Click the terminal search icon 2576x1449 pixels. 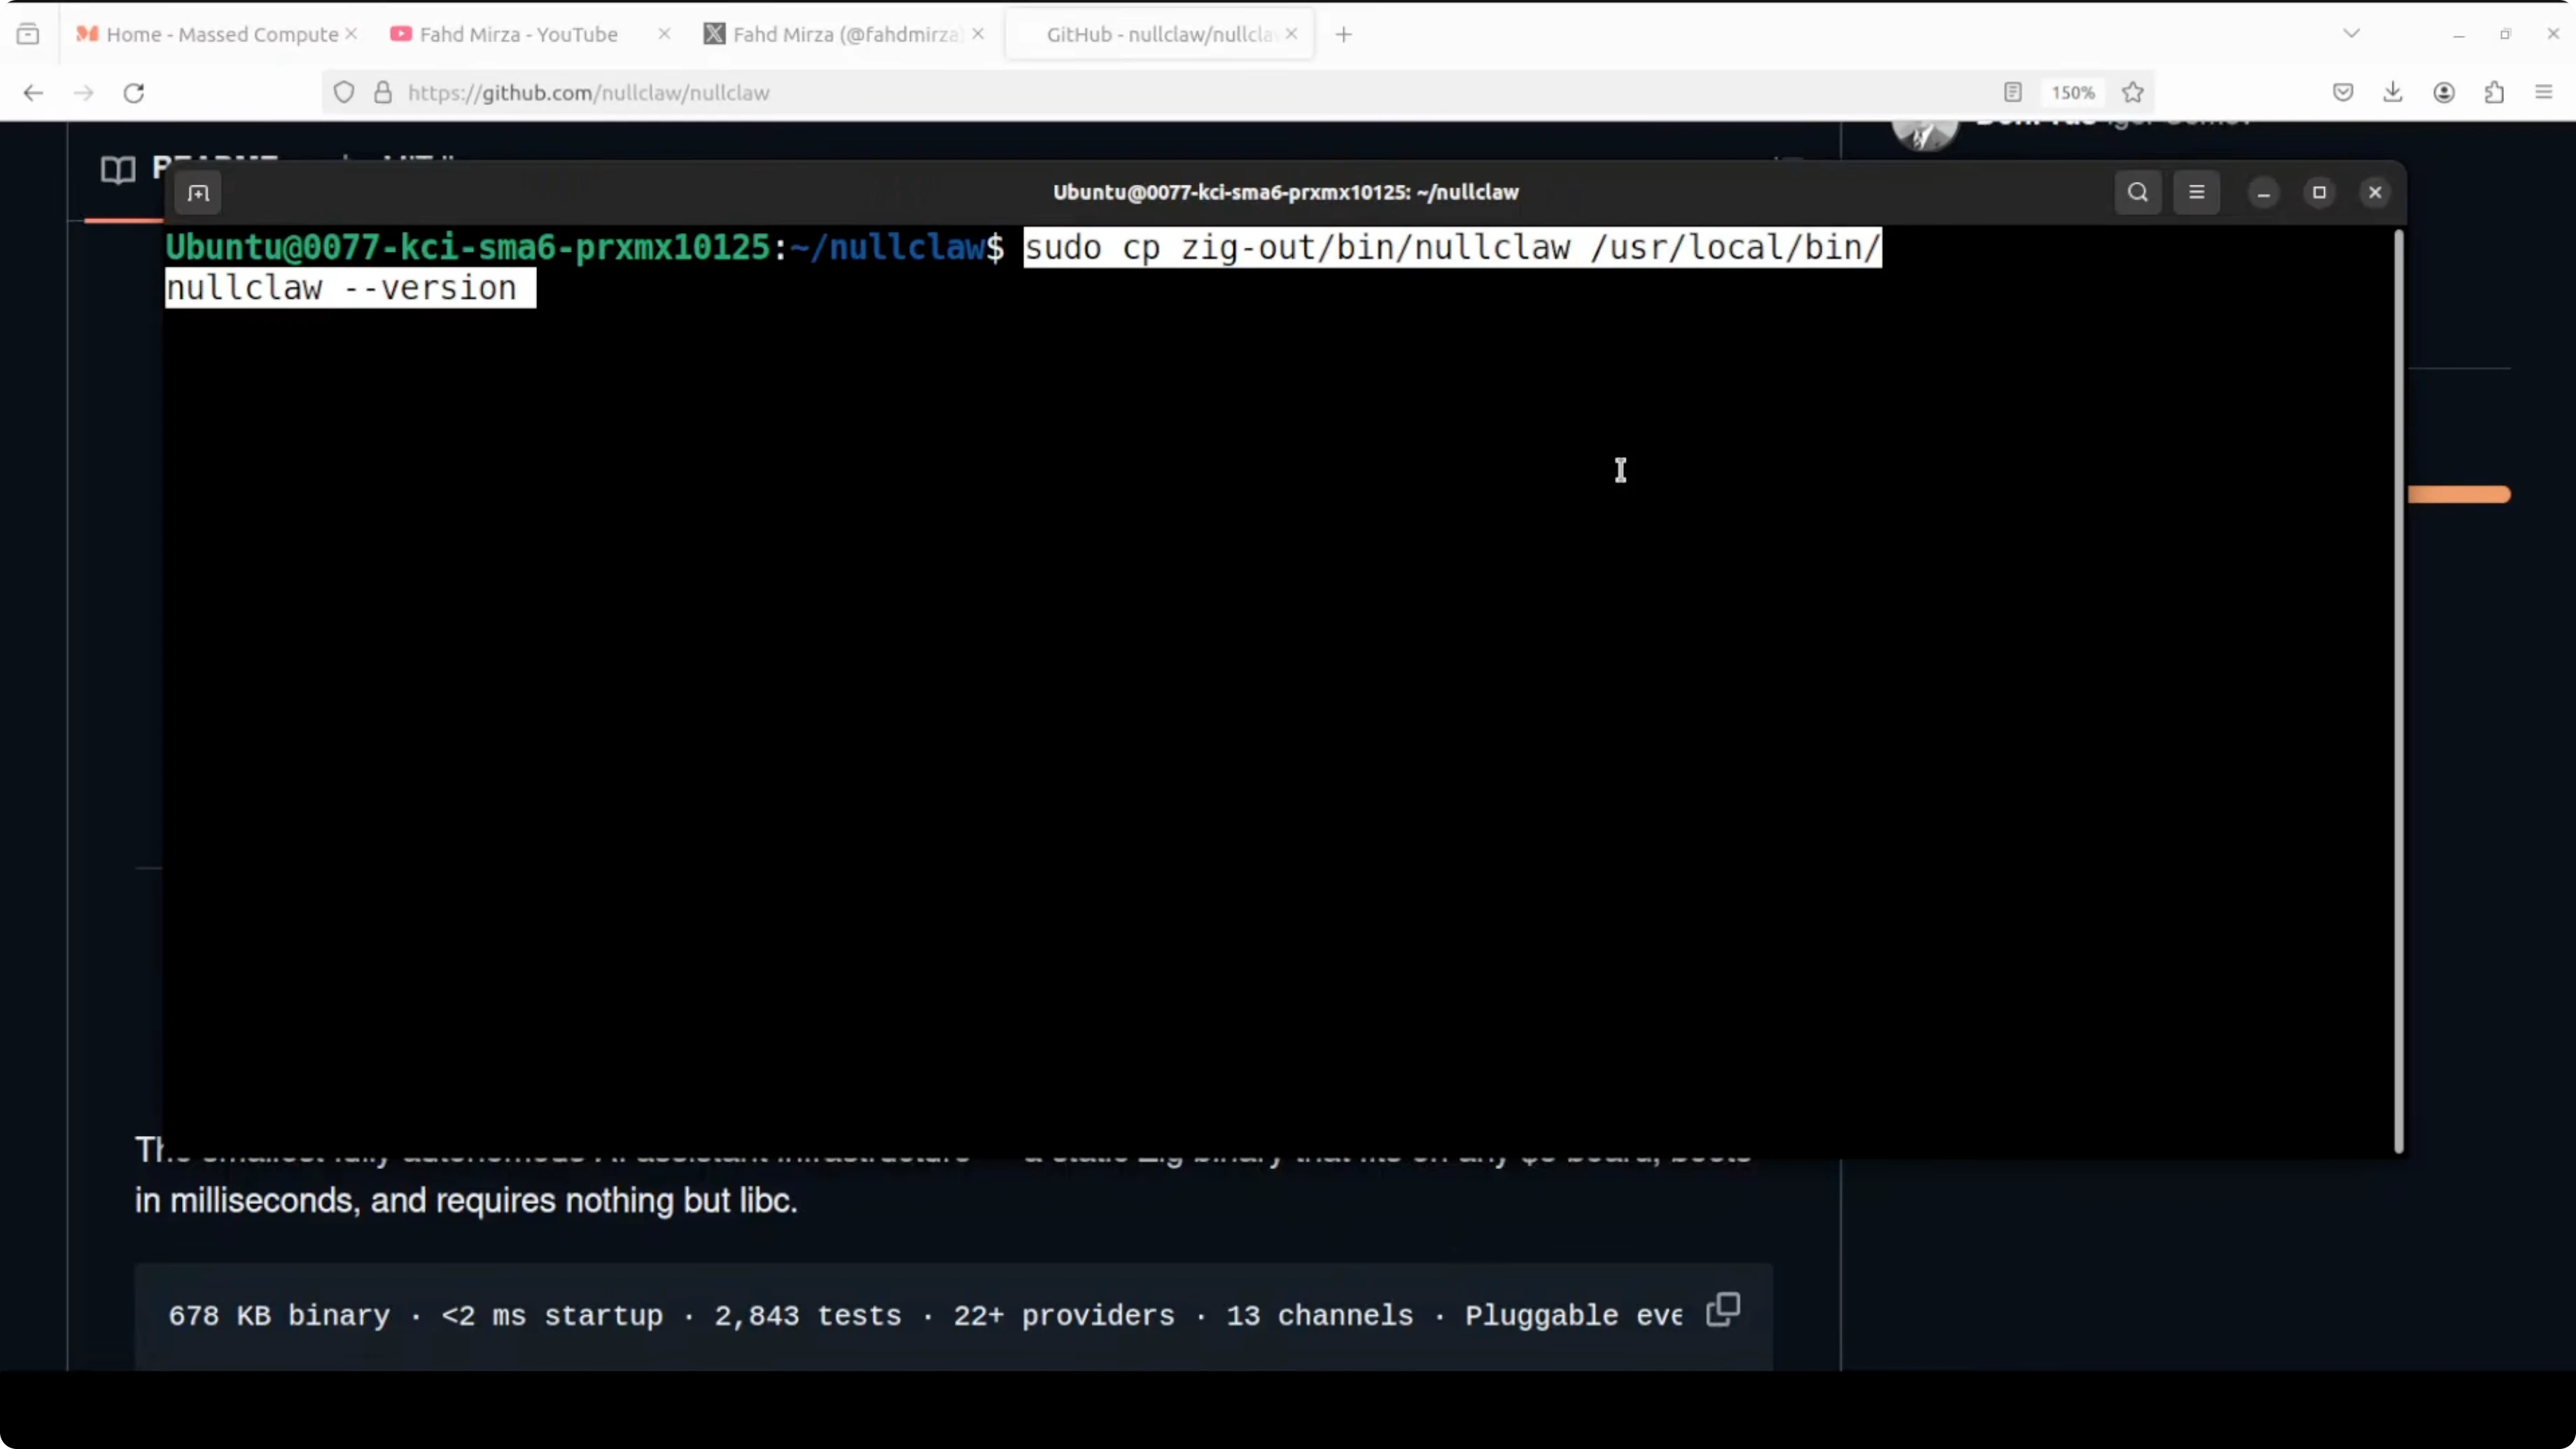point(2137,193)
